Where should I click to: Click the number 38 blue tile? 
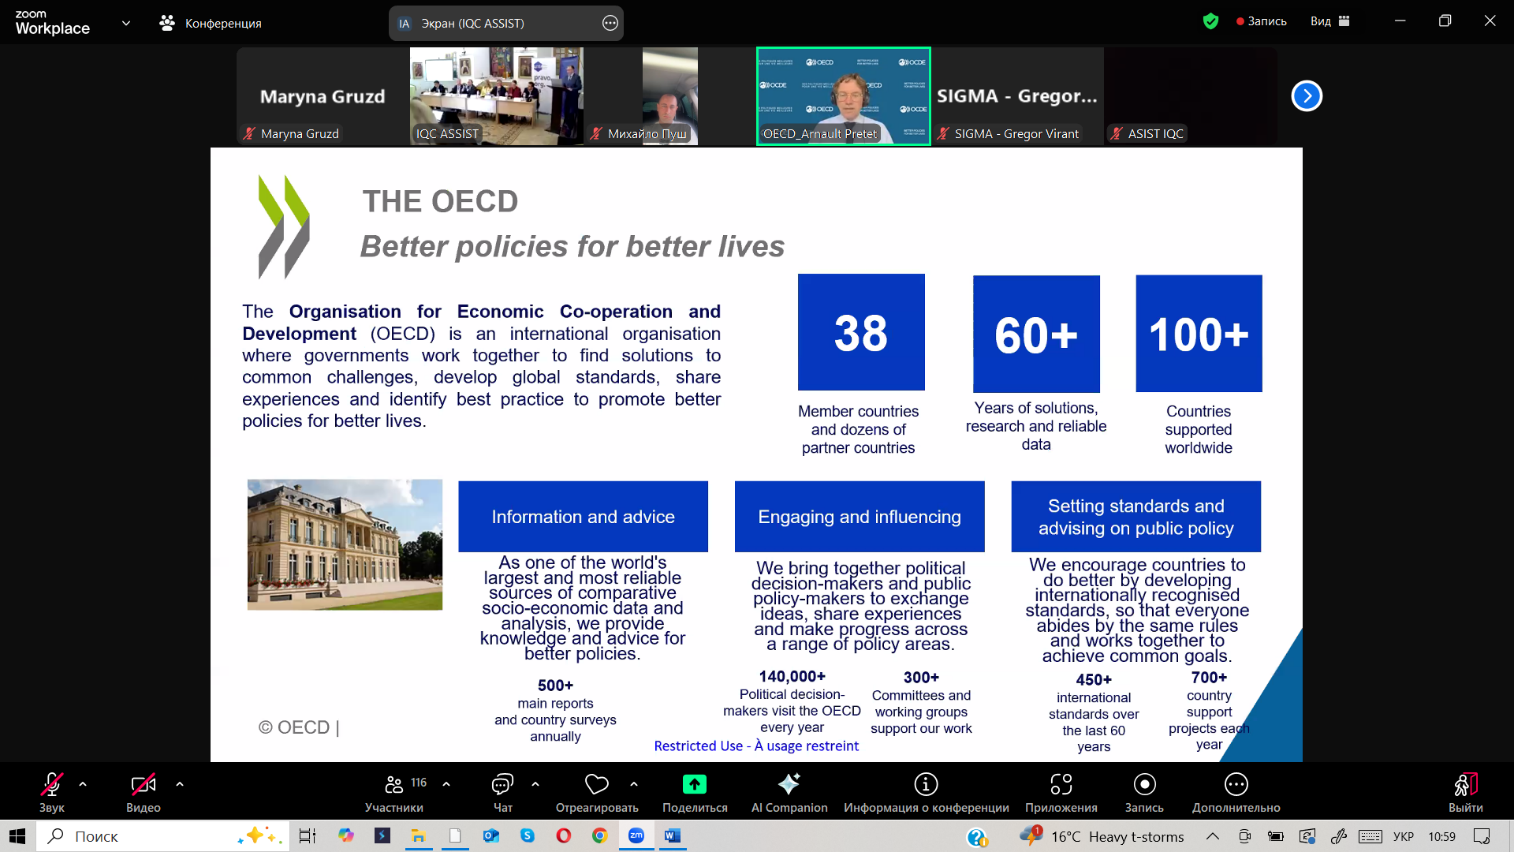(x=861, y=332)
